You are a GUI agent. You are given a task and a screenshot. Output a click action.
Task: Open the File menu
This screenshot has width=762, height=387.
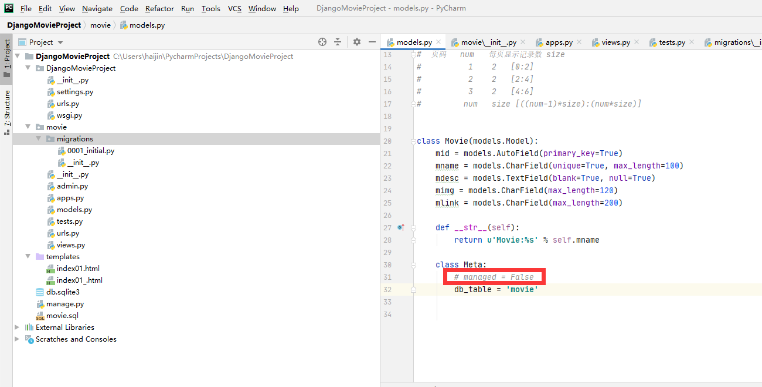[26, 9]
